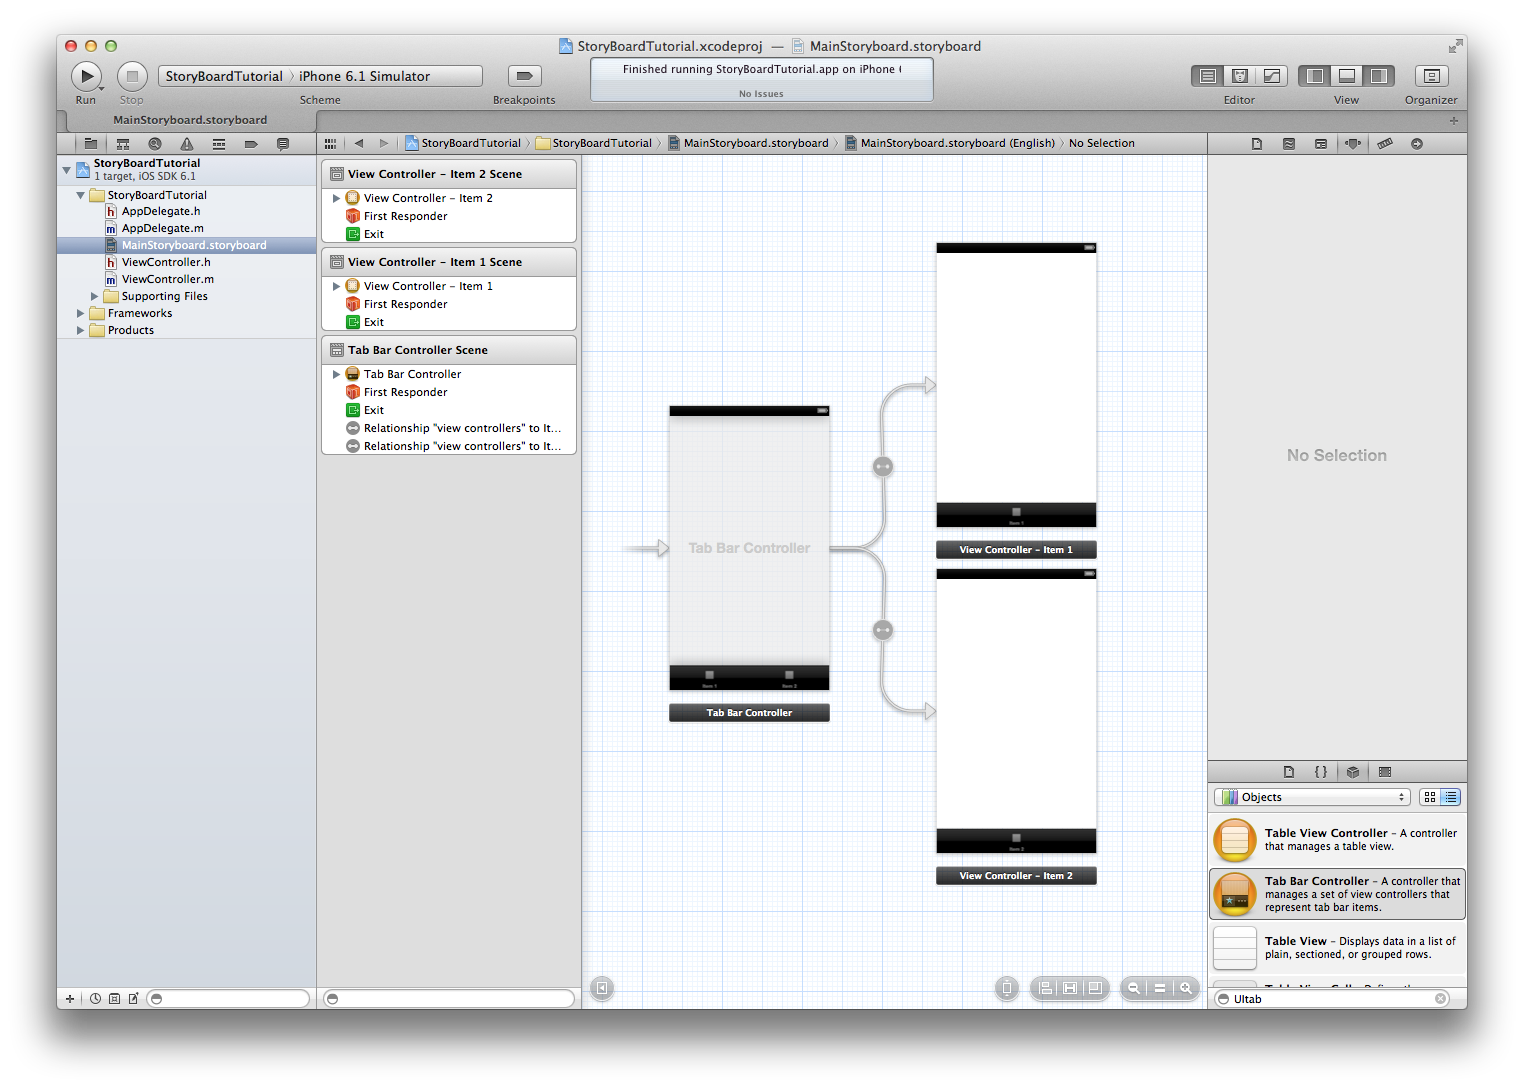Expand the Frameworks group
The image size is (1524, 1088).
point(81,313)
